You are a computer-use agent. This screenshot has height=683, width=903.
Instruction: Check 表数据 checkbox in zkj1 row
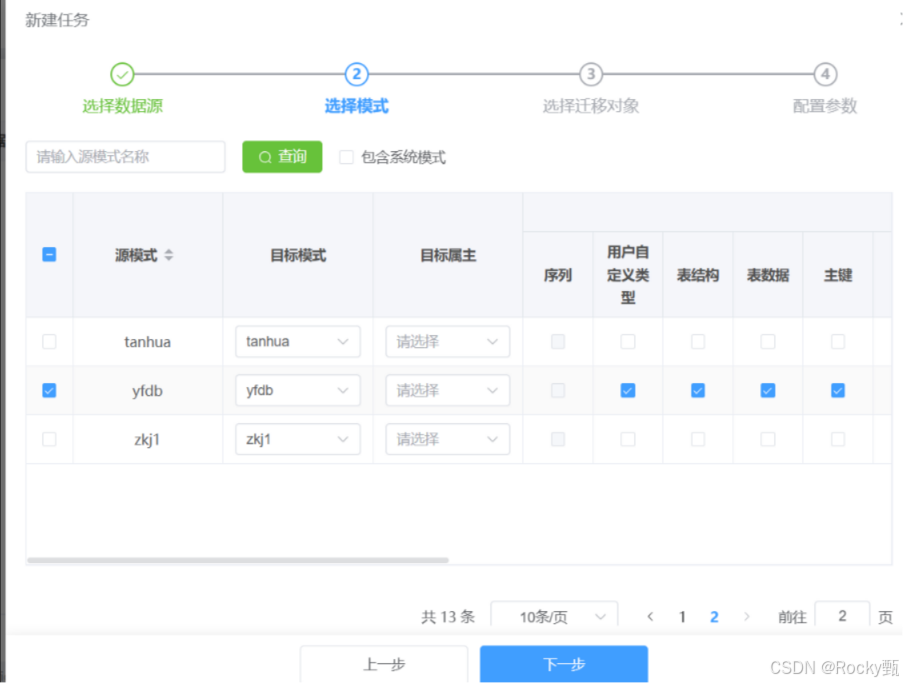[768, 439]
